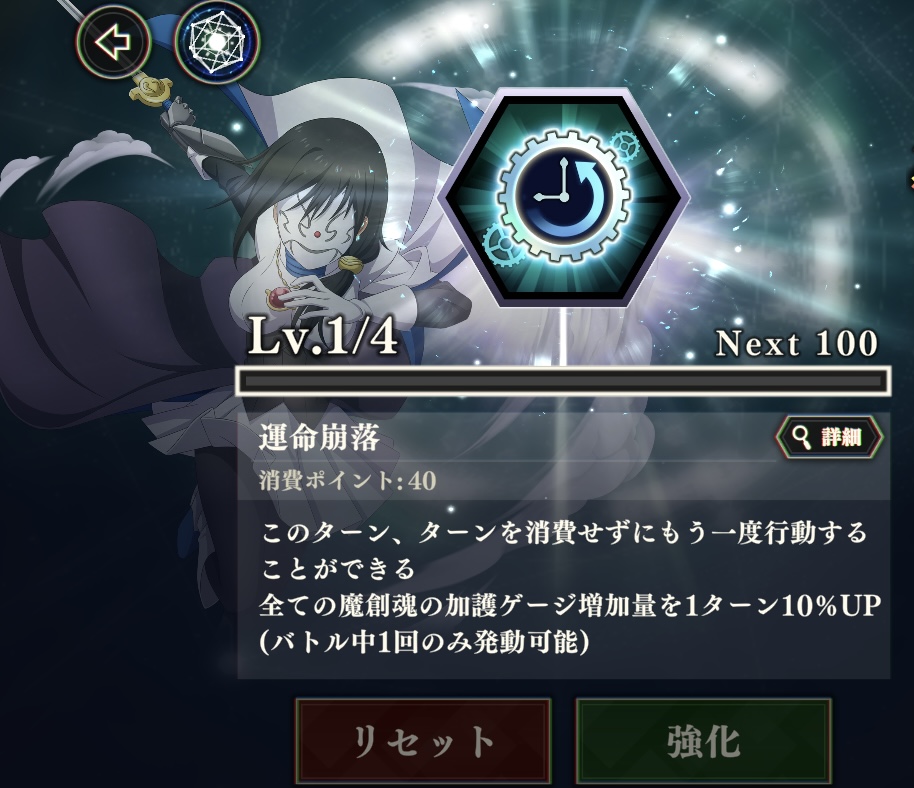Click the Next 100 experience label
This screenshot has width=914, height=788.
pyautogui.click(x=796, y=343)
